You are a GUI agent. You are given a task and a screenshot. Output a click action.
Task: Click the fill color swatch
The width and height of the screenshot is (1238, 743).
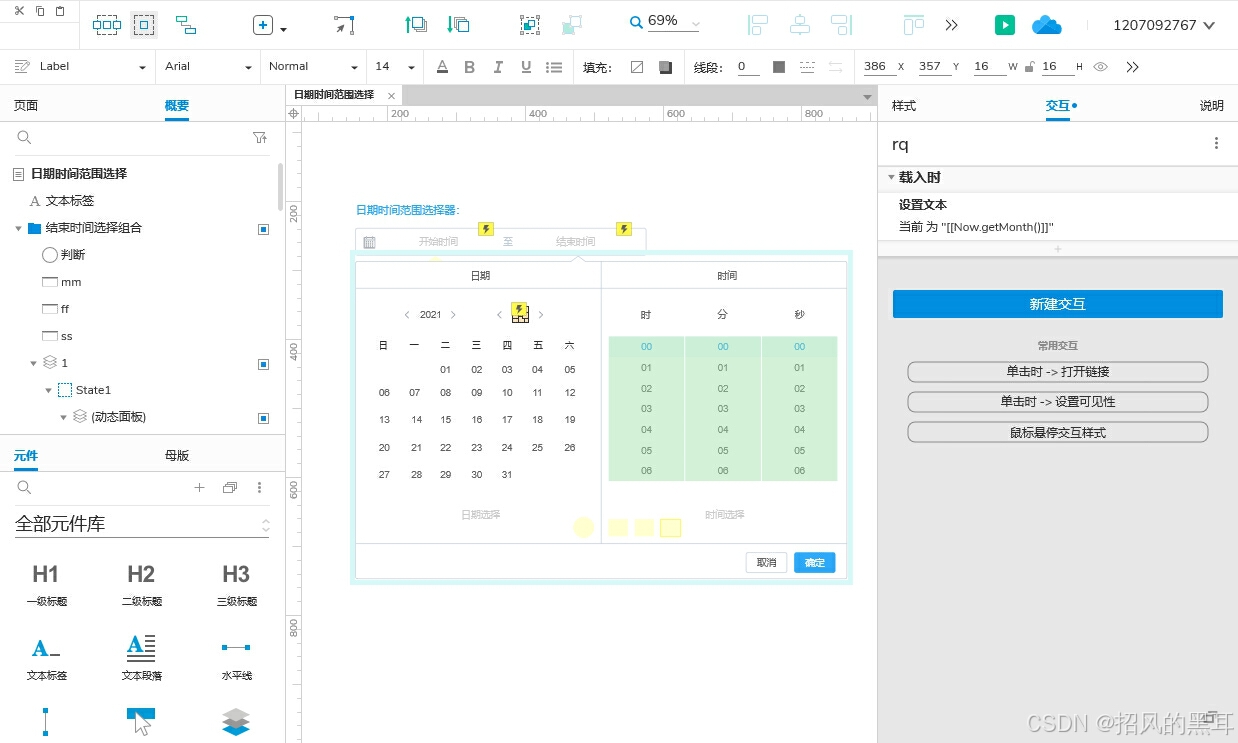click(665, 67)
